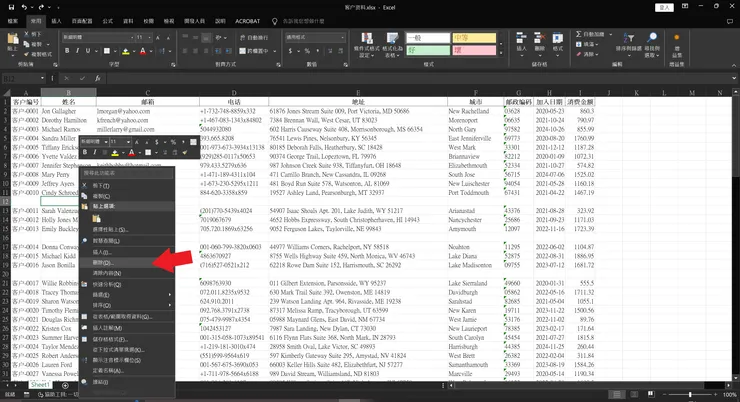Open Format Cells (儲存格格式) dialog entry
This screenshot has width=740, height=402.
[111, 339]
